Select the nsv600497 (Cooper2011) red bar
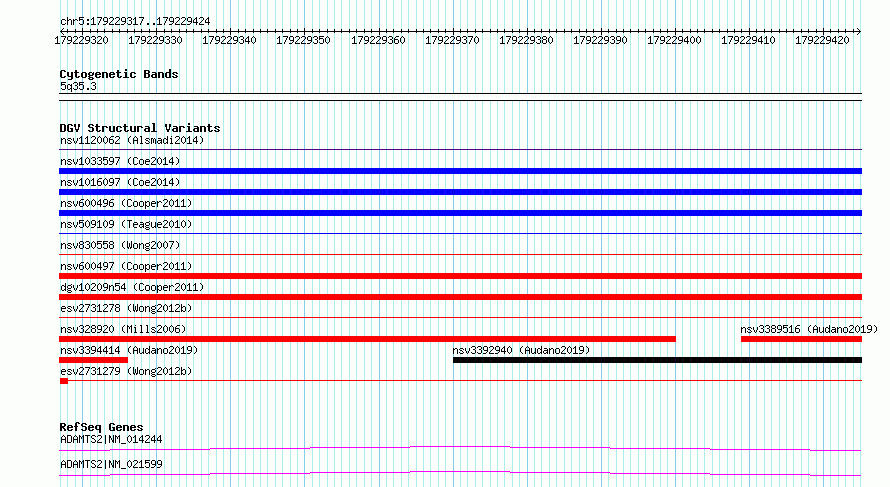 pos(460,276)
